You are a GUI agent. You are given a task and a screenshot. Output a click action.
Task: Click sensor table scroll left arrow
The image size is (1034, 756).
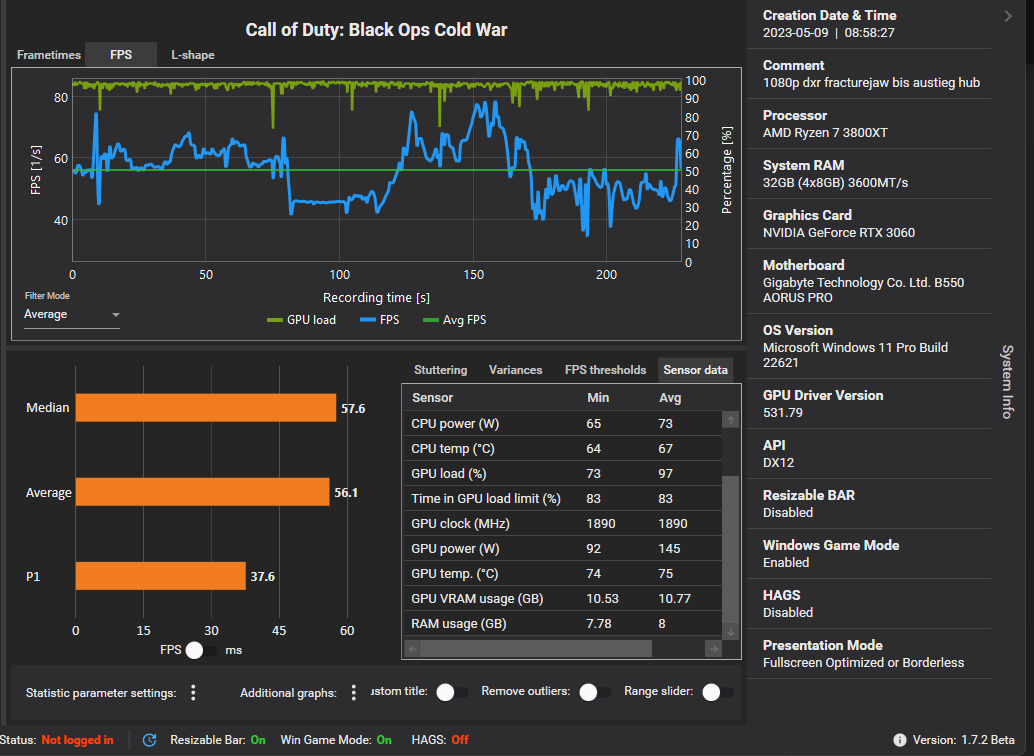coord(413,648)
